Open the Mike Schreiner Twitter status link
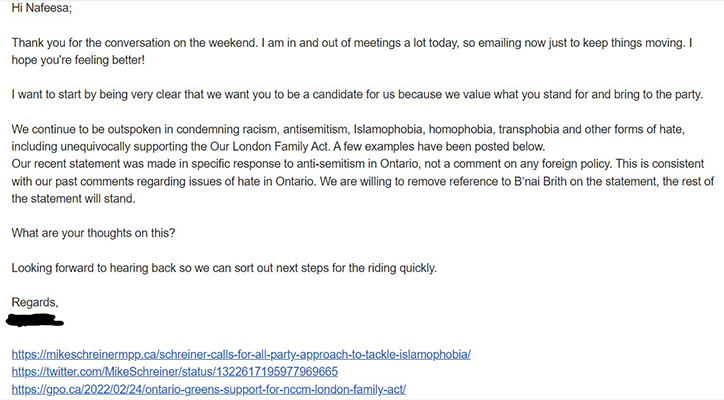The width and height of the screenshot is (724, 400). click(175, 372)
